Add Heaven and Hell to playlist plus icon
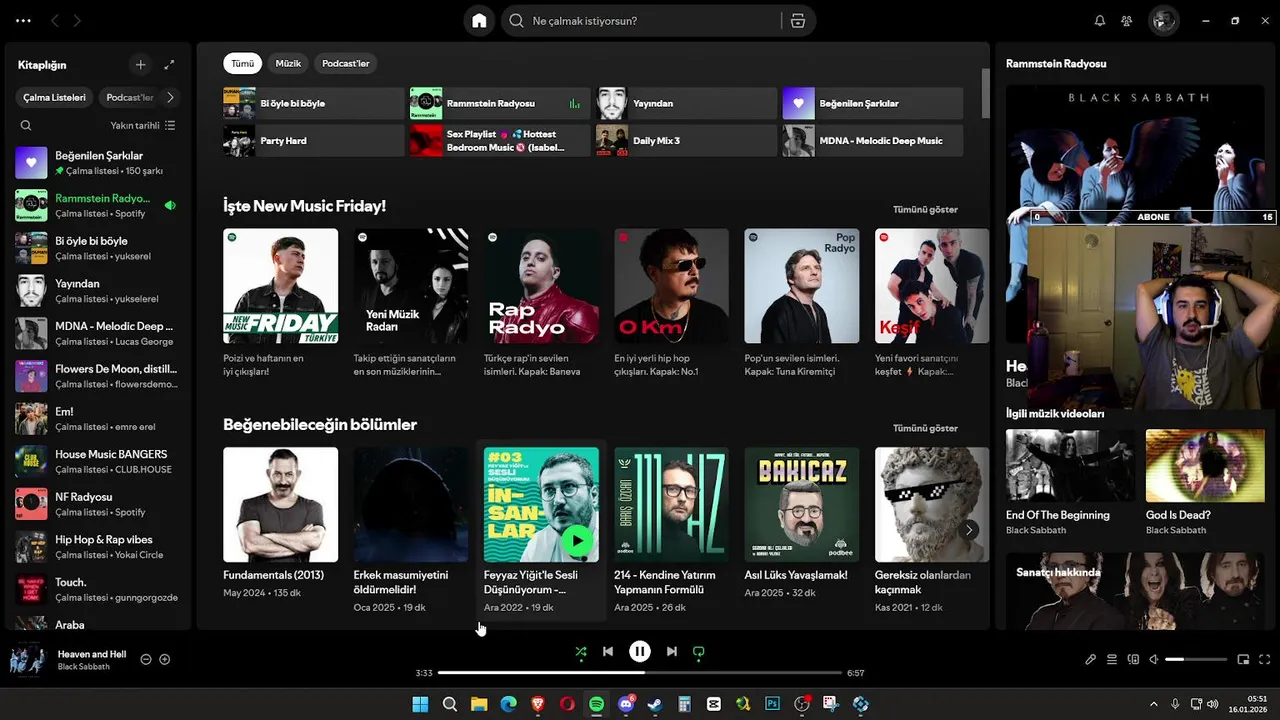Viewport: 1280px width, 720px height. (x=165, y=659)
